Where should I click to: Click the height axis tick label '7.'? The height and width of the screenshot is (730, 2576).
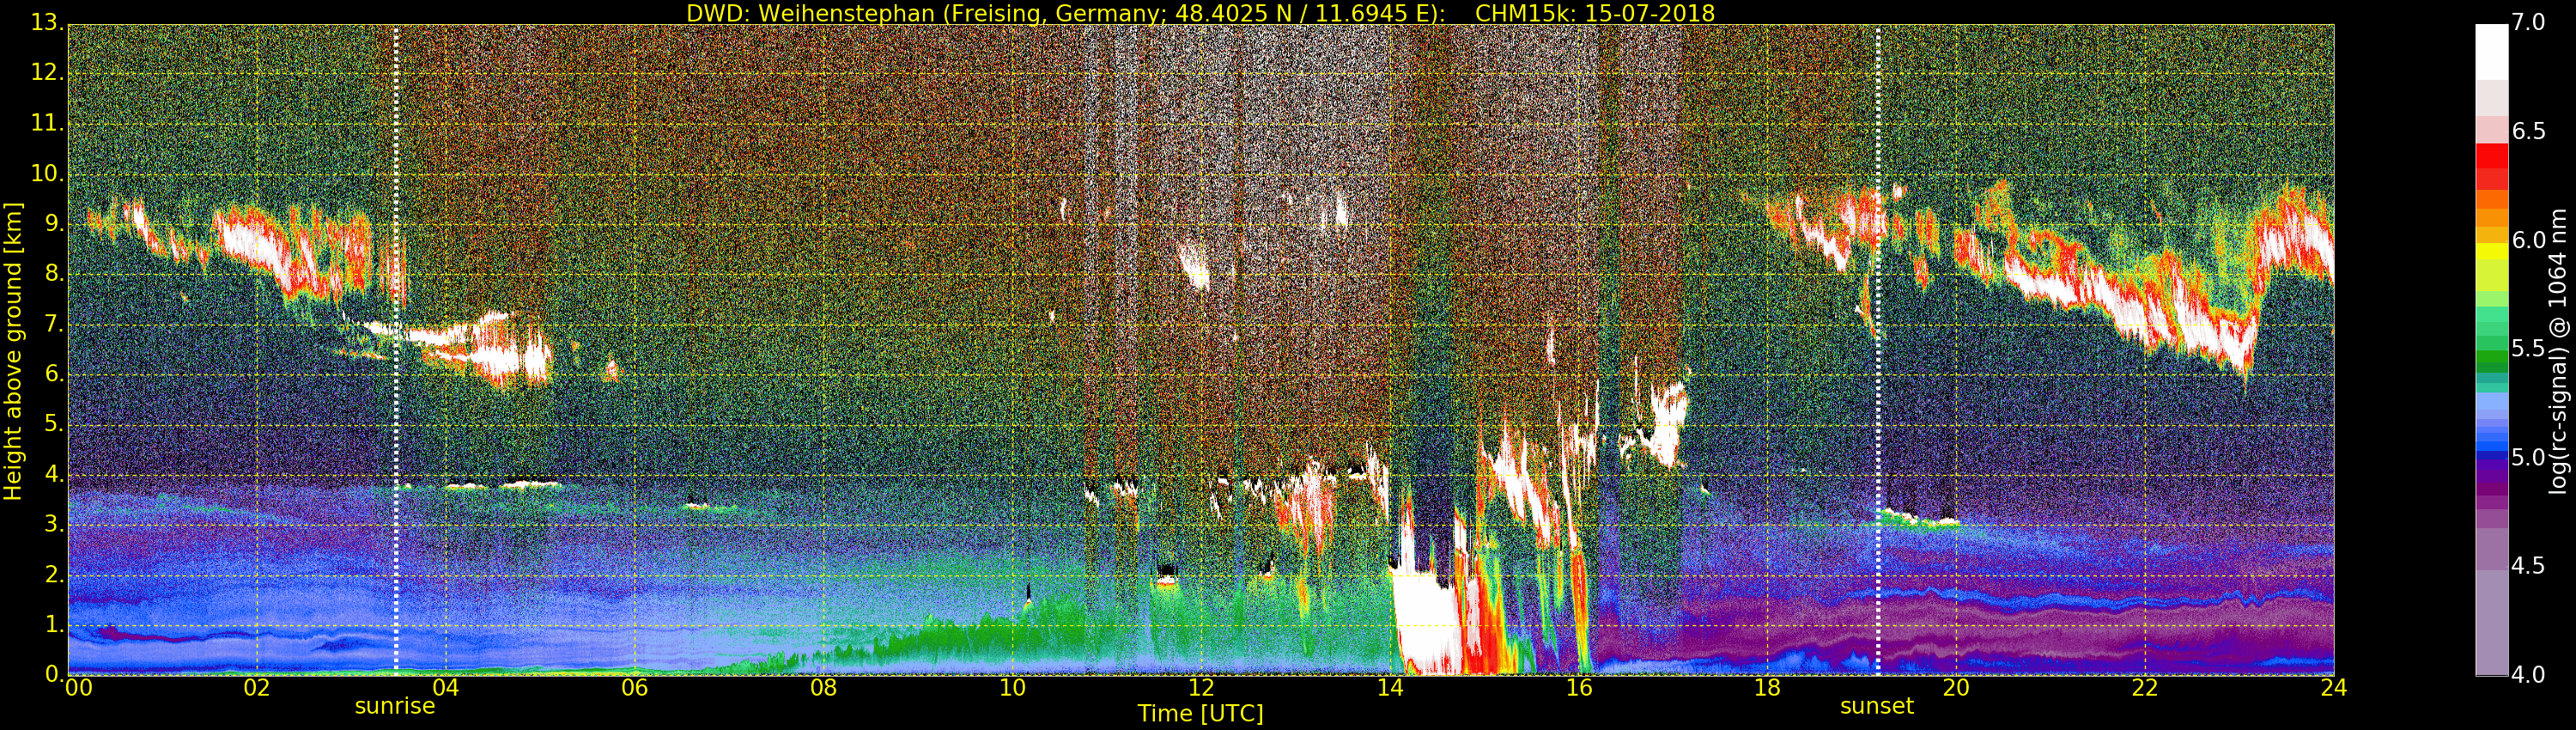53,324
